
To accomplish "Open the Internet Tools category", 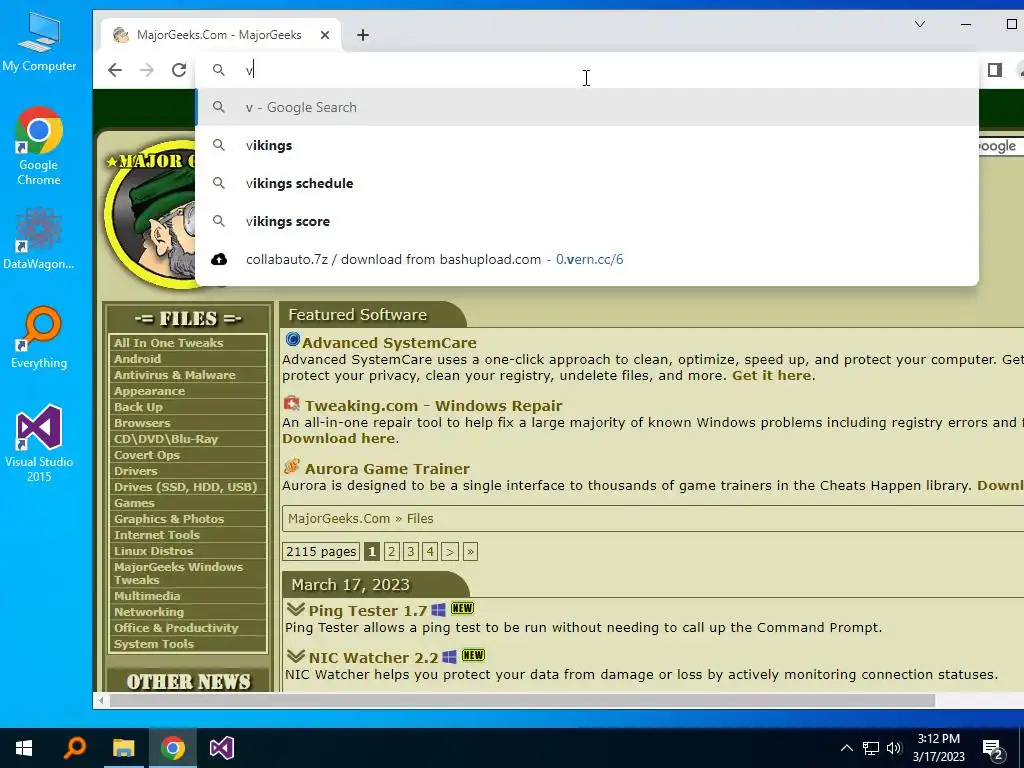I will (157, 535).
